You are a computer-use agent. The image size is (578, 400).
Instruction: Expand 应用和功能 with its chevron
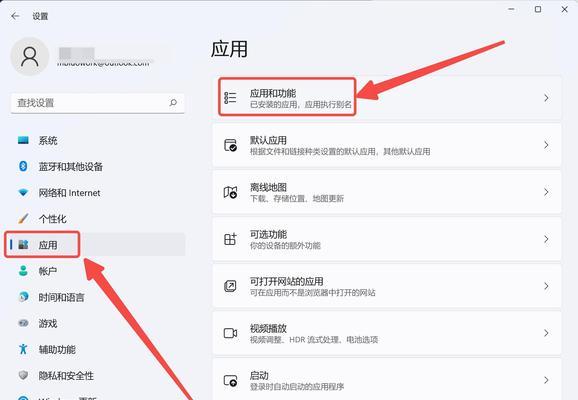[x=546, y=98]
